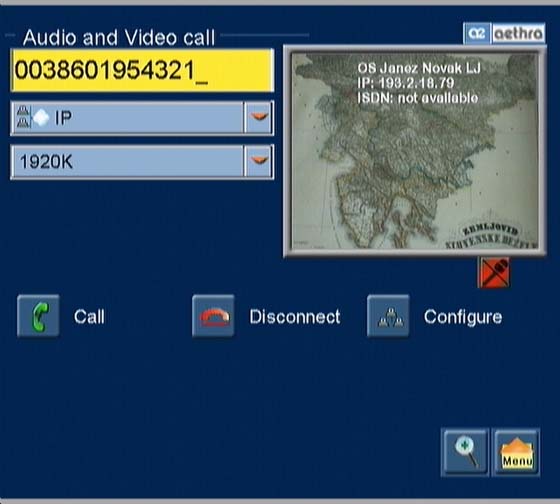
Task: Click the 'ISDN: not available' text
Action: click(418, 98)
